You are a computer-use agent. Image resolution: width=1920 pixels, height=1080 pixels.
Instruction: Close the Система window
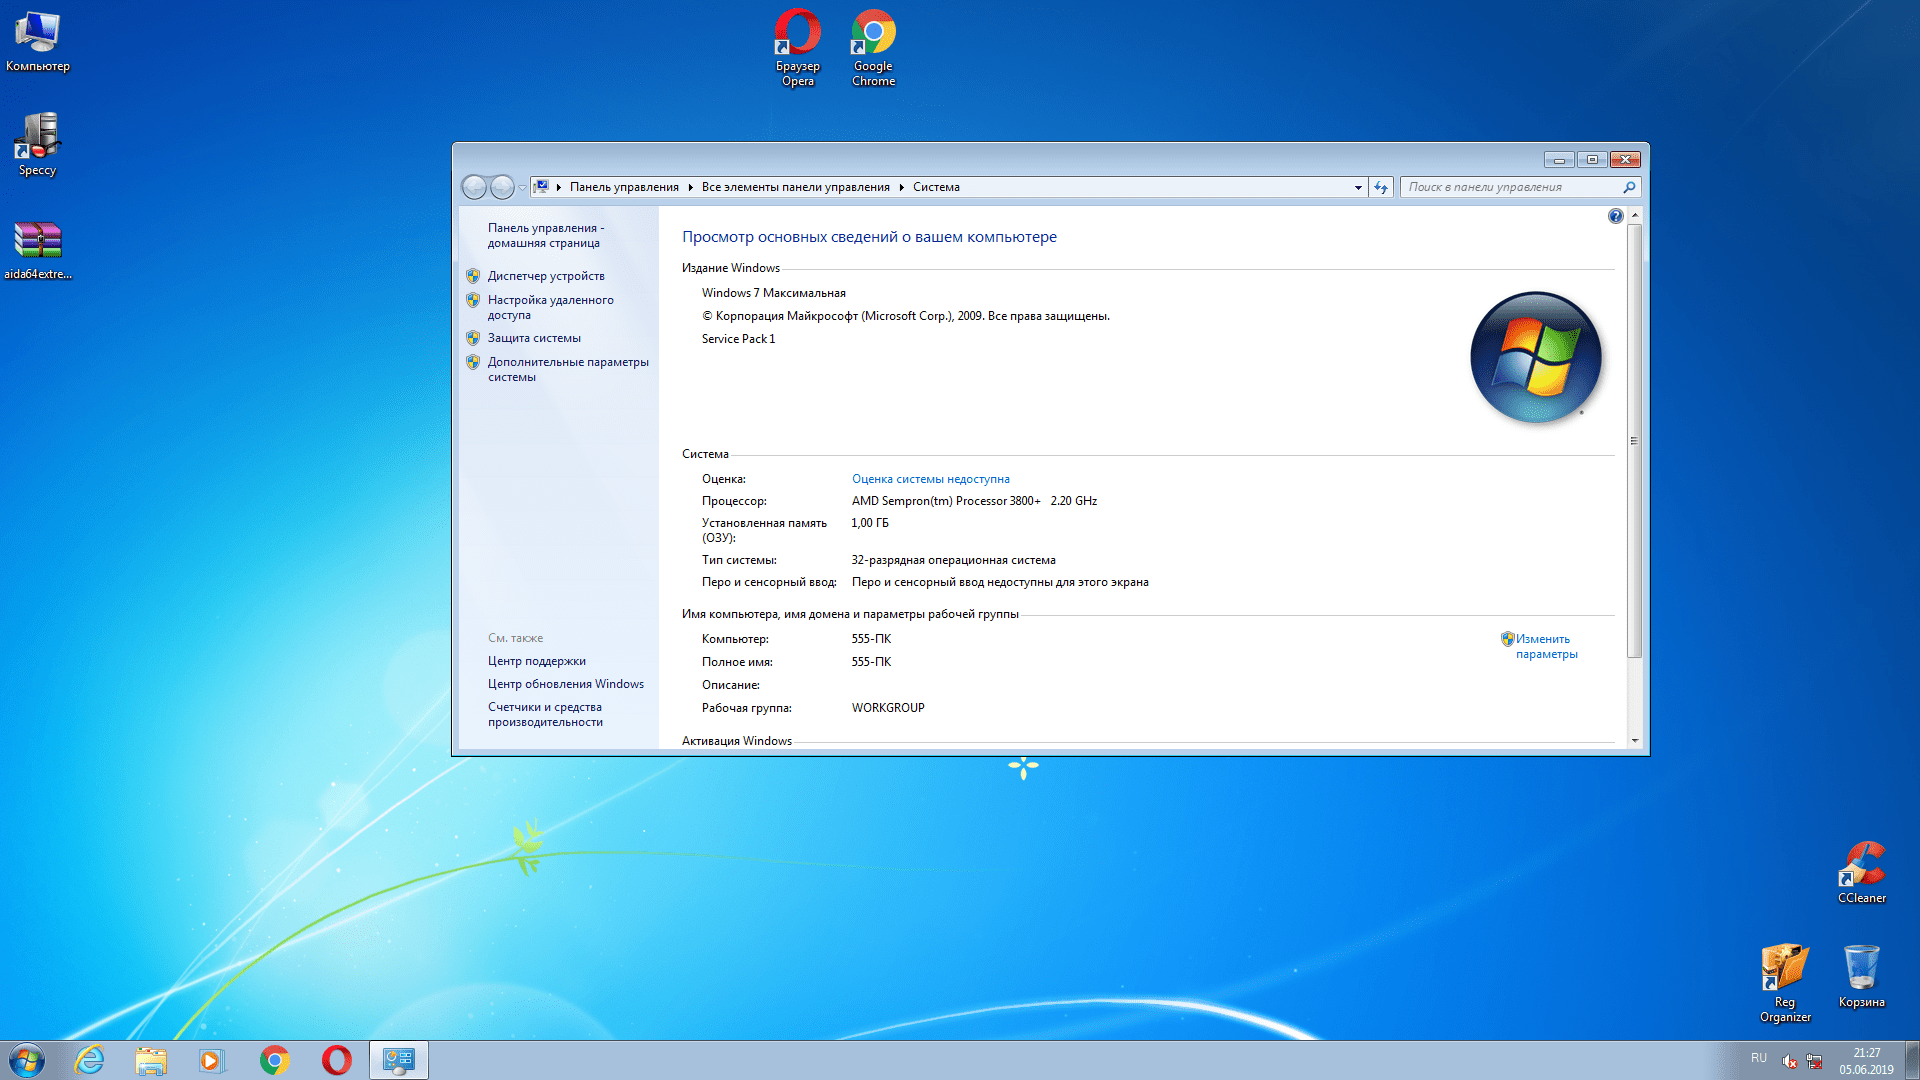click(1626, 160)
